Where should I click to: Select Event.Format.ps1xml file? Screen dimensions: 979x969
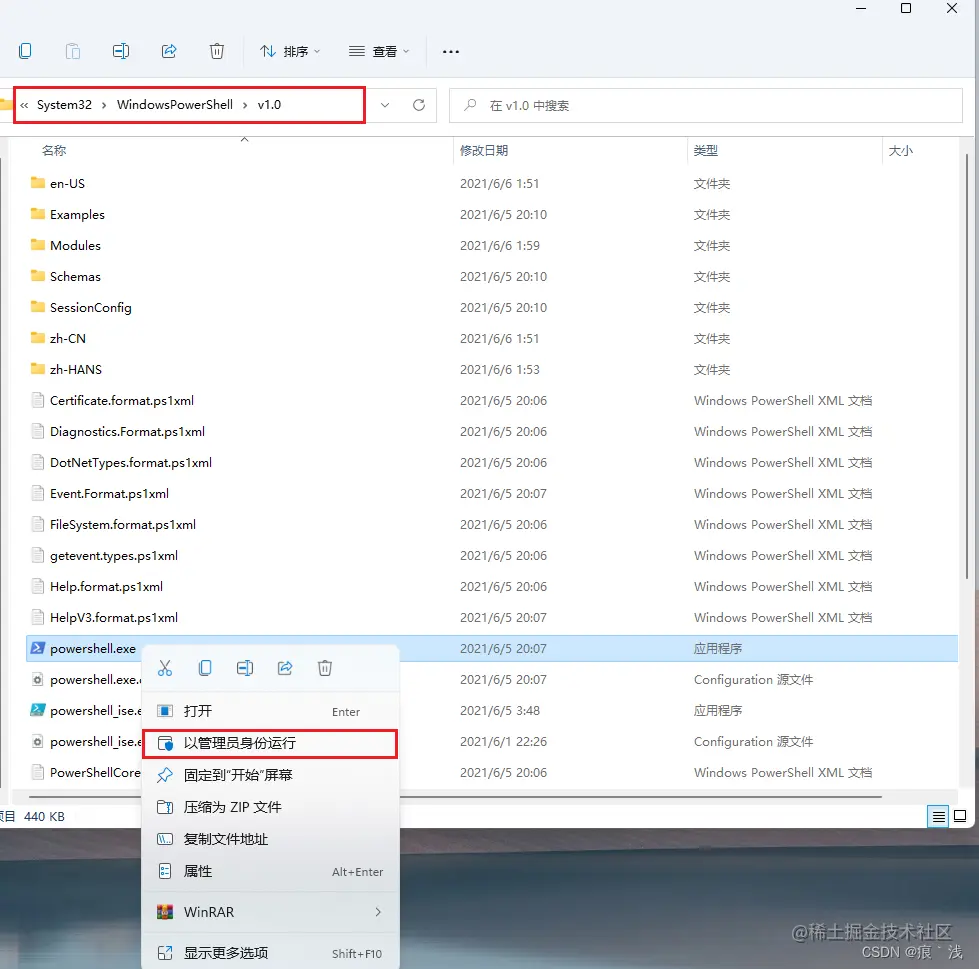point(109,494)
